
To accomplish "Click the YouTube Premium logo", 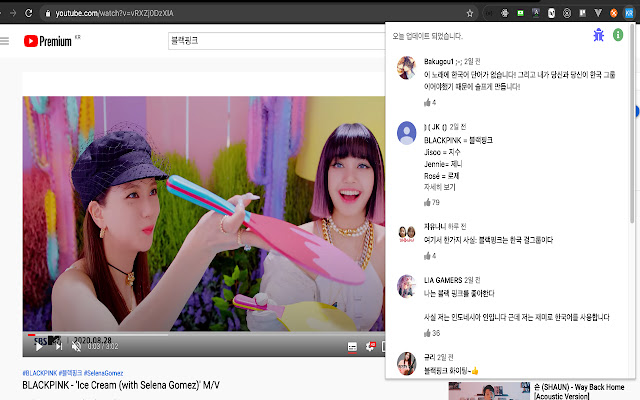I will point(48,41).
